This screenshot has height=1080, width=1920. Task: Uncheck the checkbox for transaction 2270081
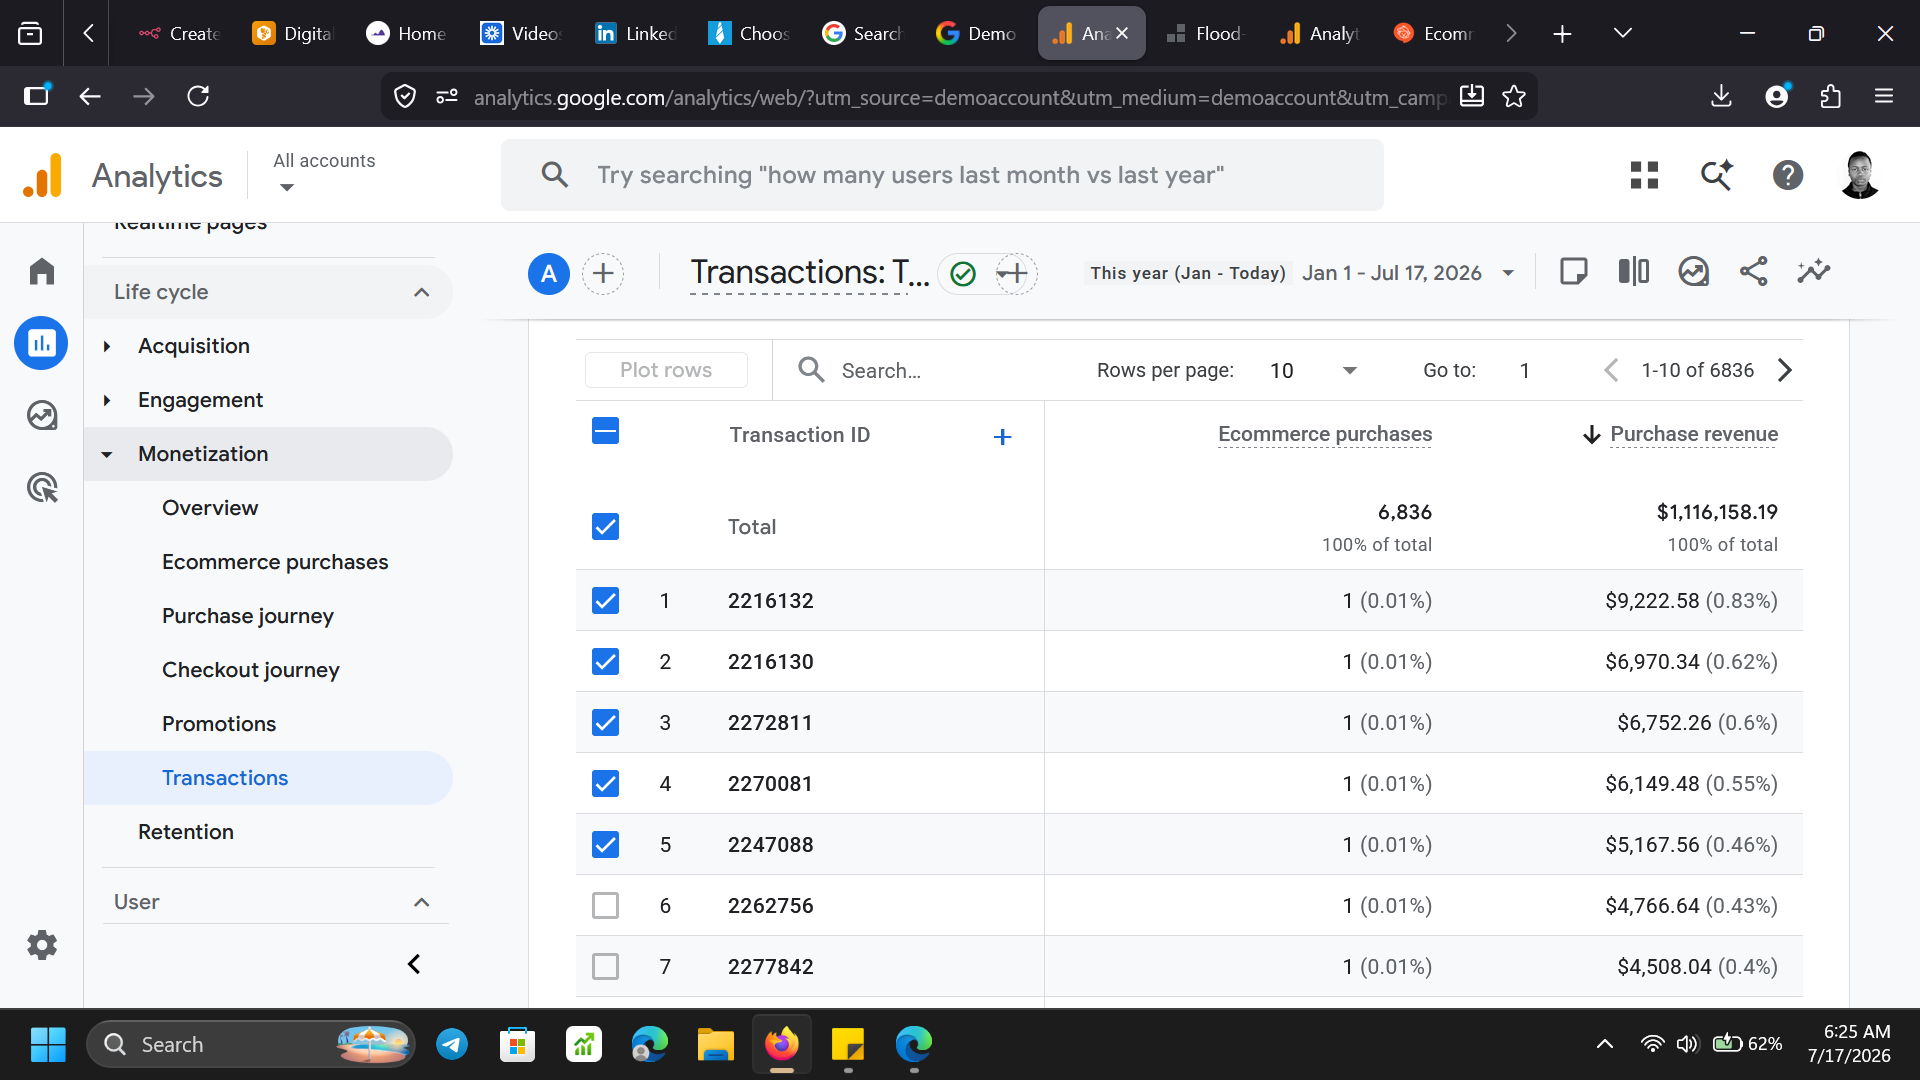(x=605, y=783)
